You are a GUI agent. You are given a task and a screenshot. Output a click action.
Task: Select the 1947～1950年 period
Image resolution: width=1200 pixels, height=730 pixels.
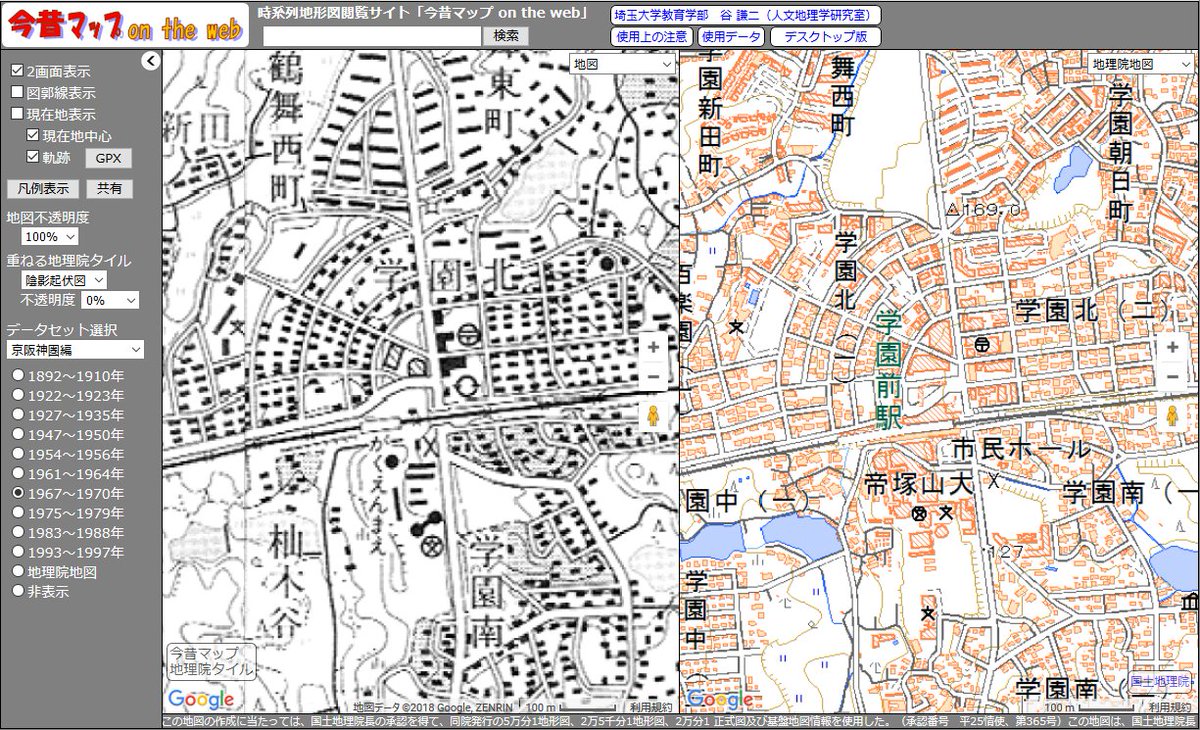(18, 435)
